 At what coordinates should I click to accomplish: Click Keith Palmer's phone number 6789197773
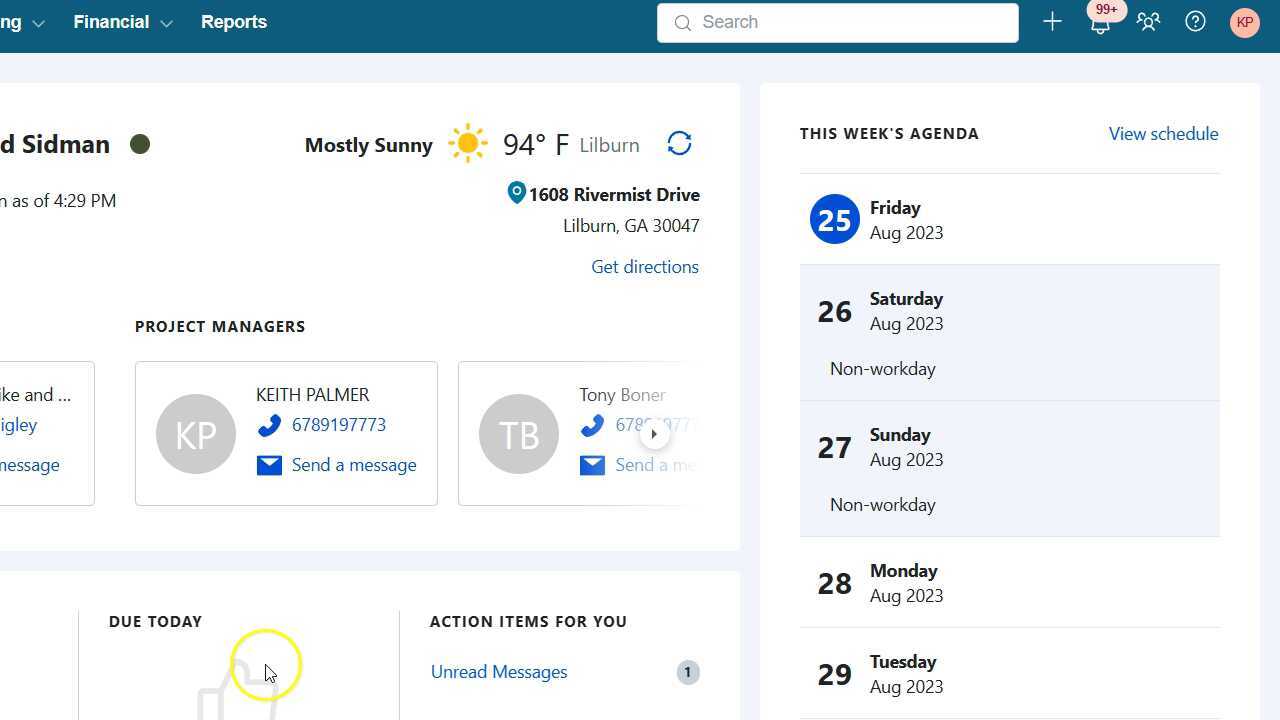click(339, 425)
